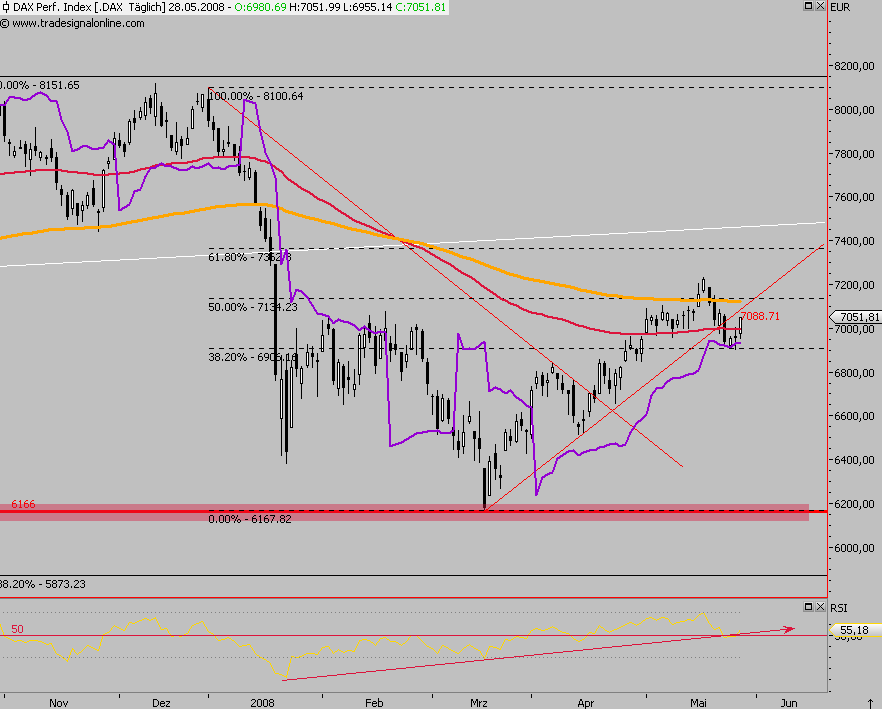The width and height of the screenshot is (882, 709).
Task: Click the 7800,00 price axis label
Action: 854,154
